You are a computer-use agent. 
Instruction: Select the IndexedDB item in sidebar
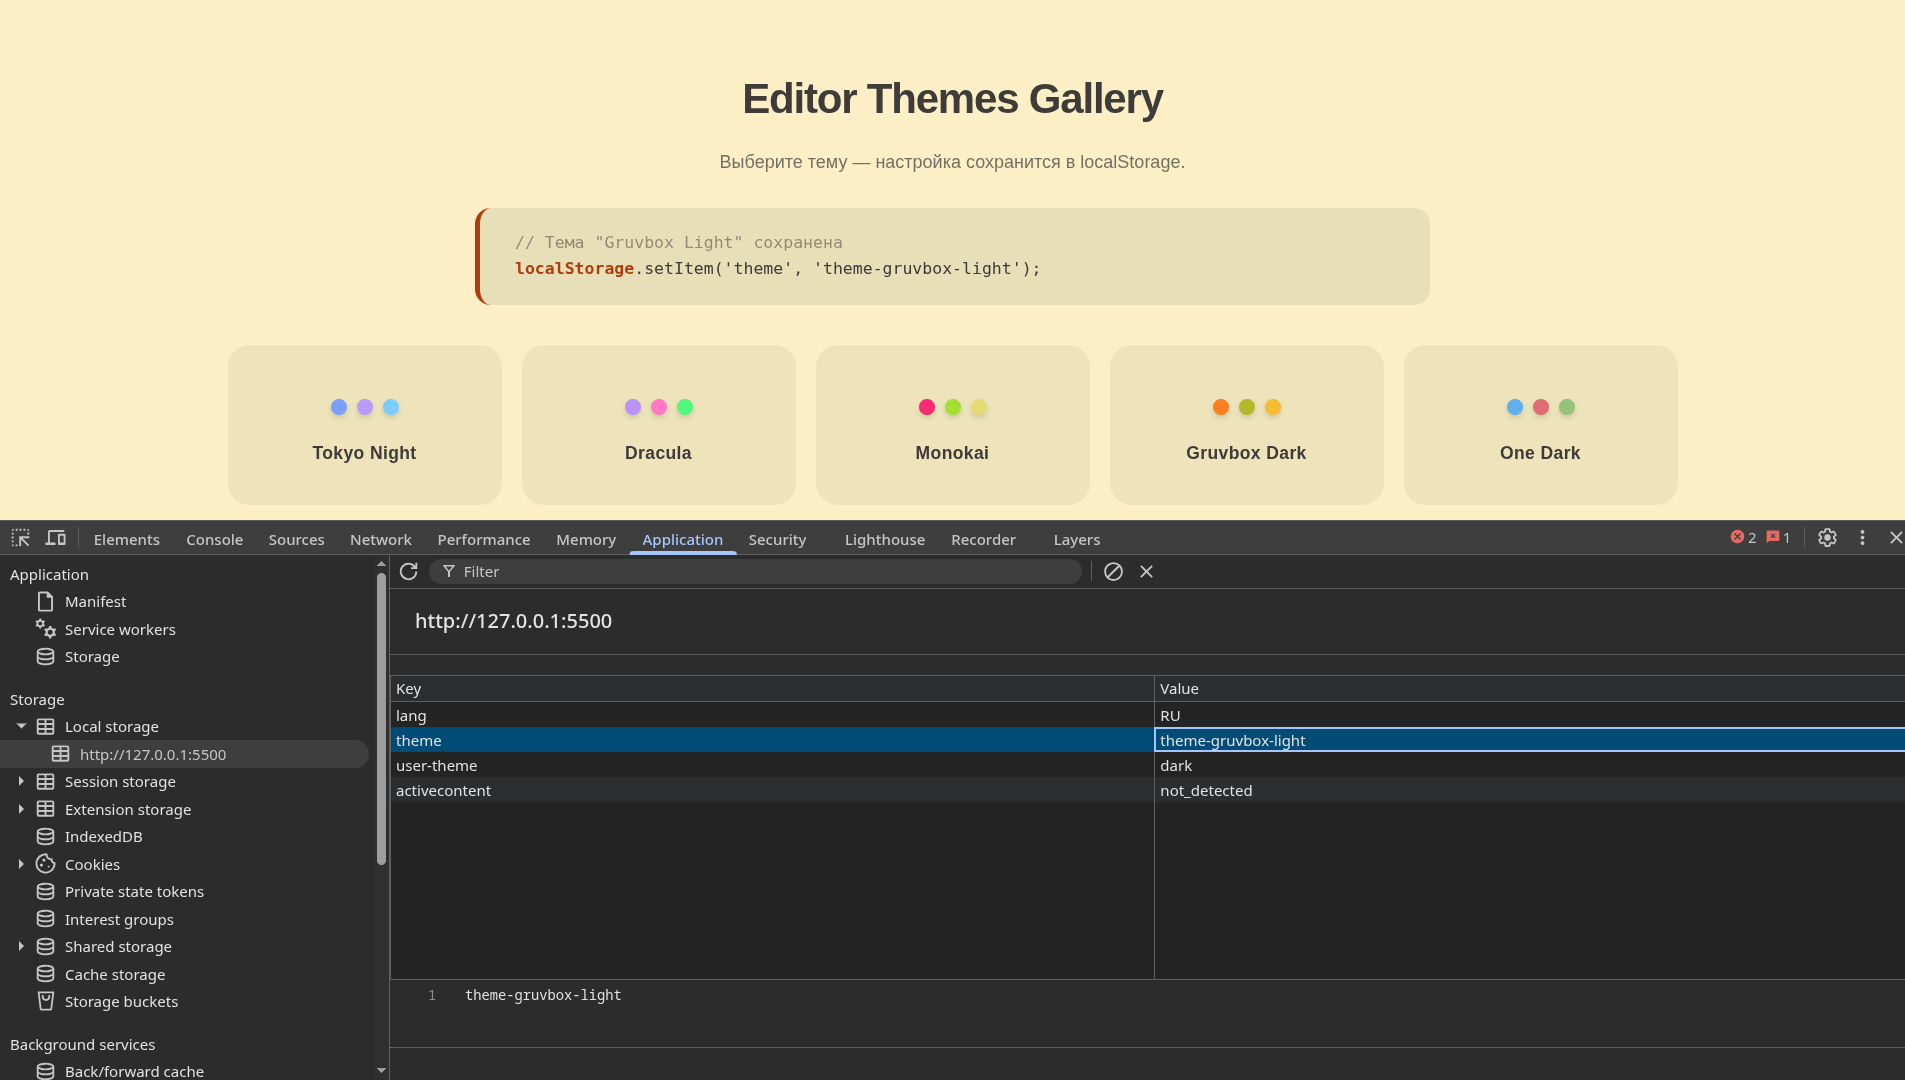click(x=103, y=837)
